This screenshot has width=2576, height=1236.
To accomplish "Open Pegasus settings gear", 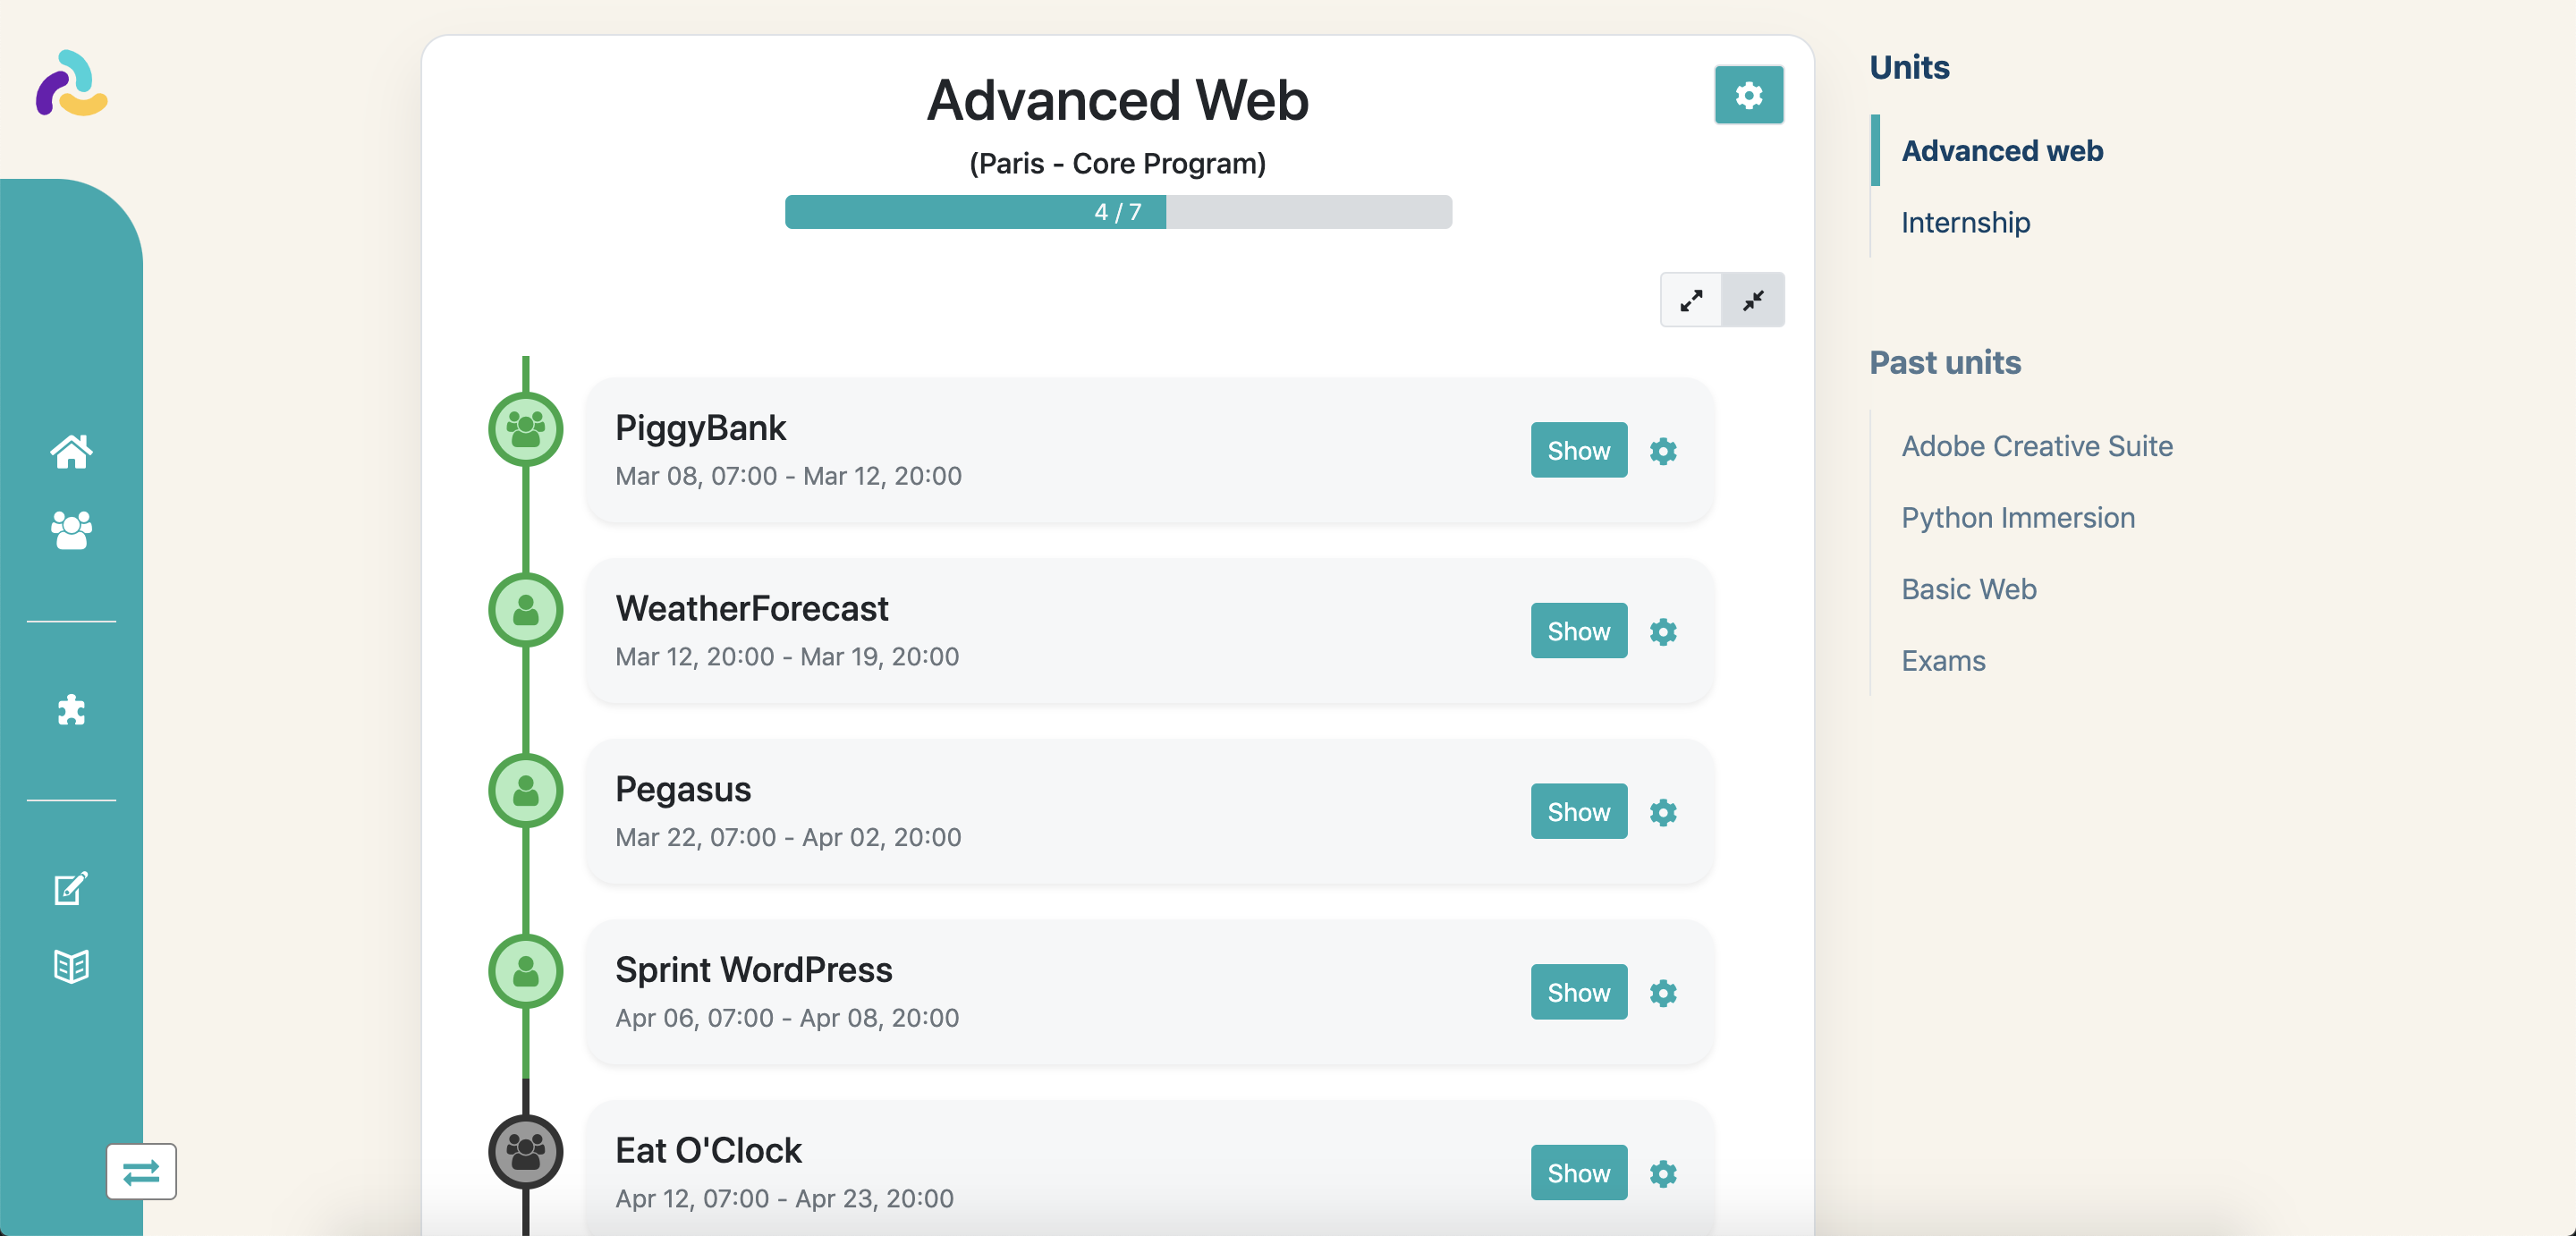I will click(1663, 812).
